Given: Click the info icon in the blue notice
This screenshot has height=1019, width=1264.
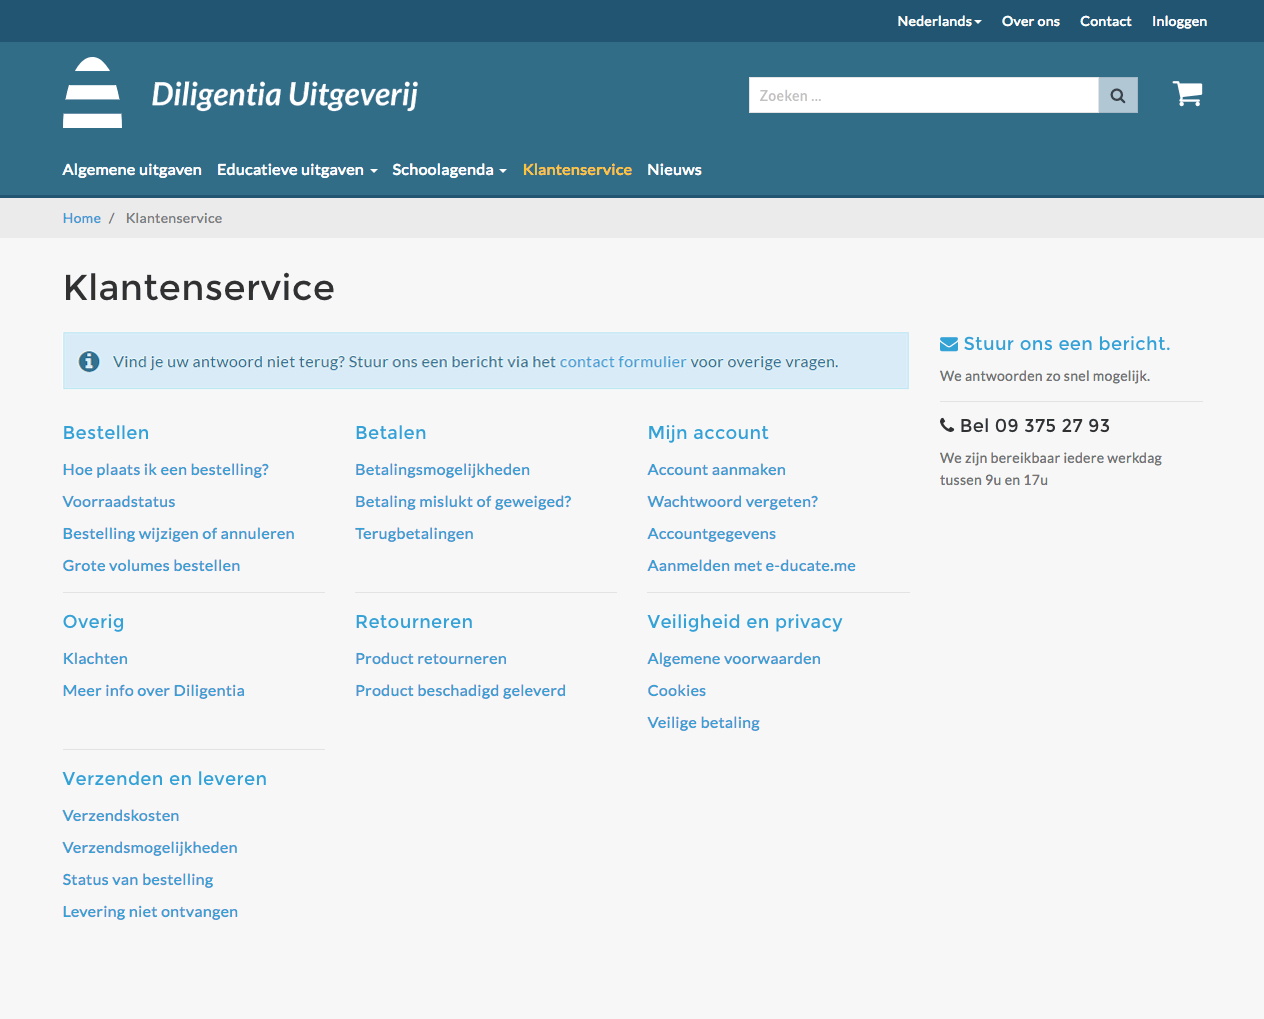Looking at the screenshot, I should tap(89, 361).
